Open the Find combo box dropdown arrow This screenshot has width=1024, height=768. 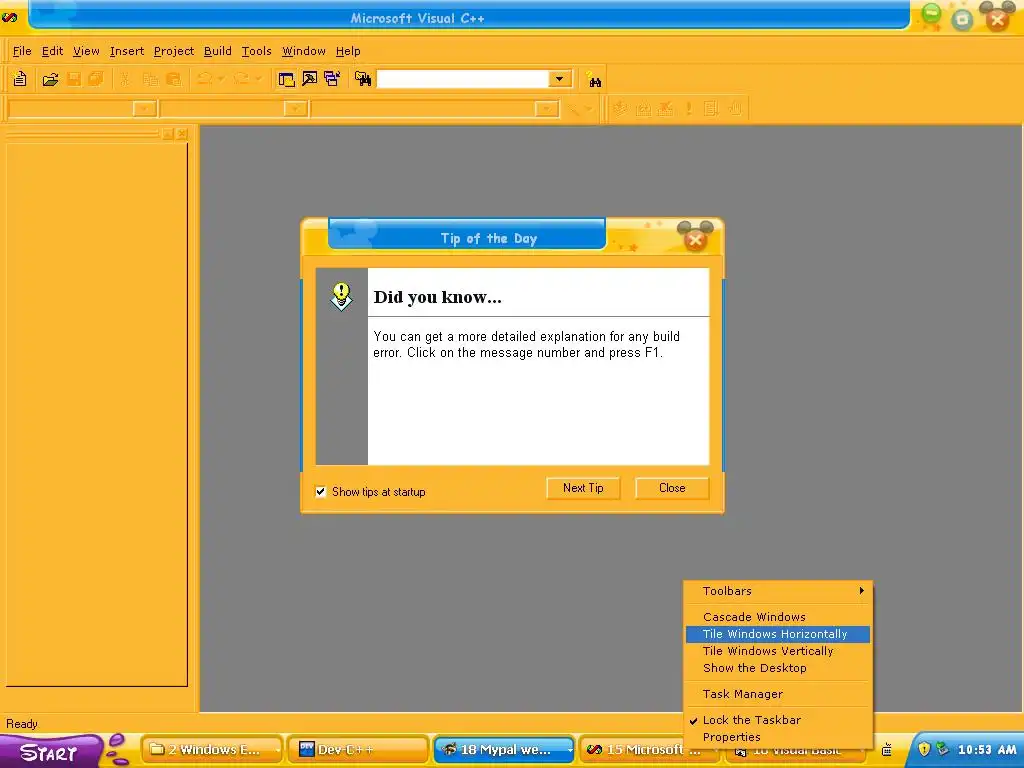click(559, 79)
